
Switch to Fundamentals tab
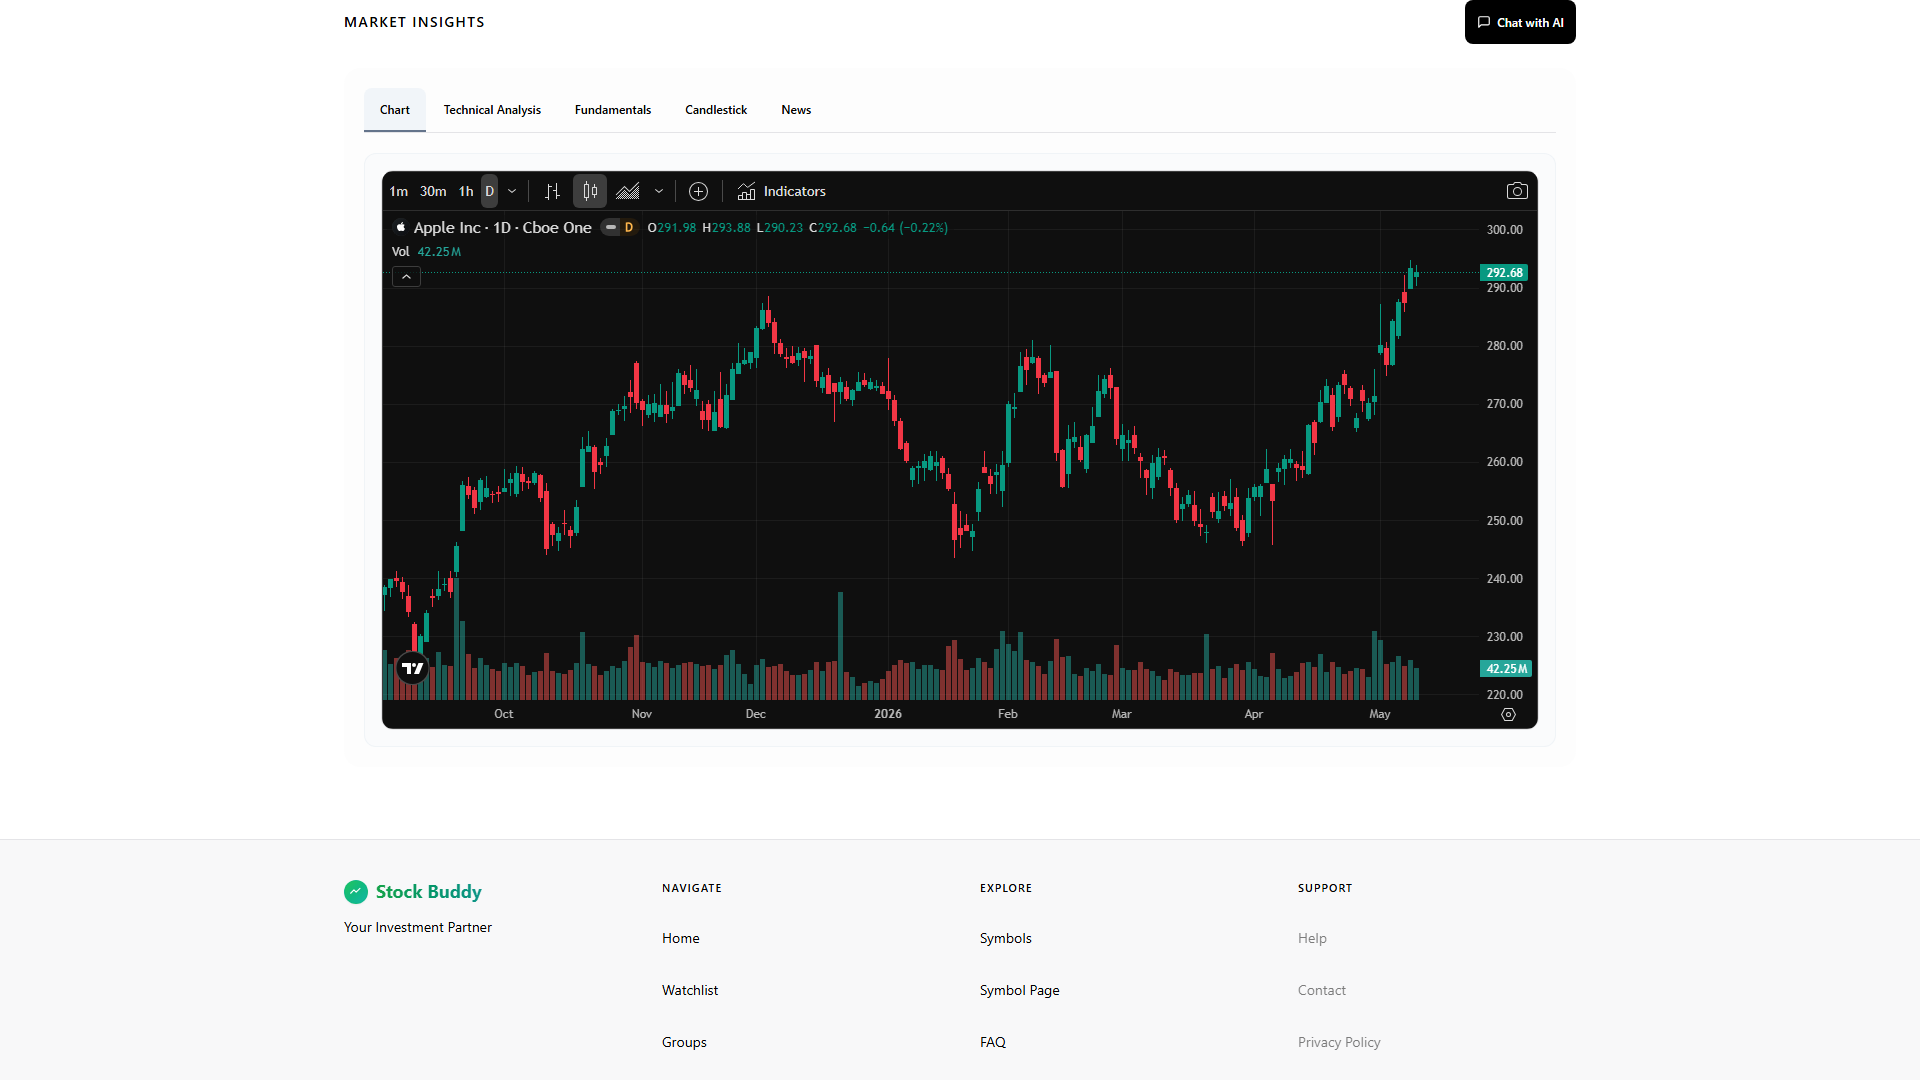(x=613, y=110)
